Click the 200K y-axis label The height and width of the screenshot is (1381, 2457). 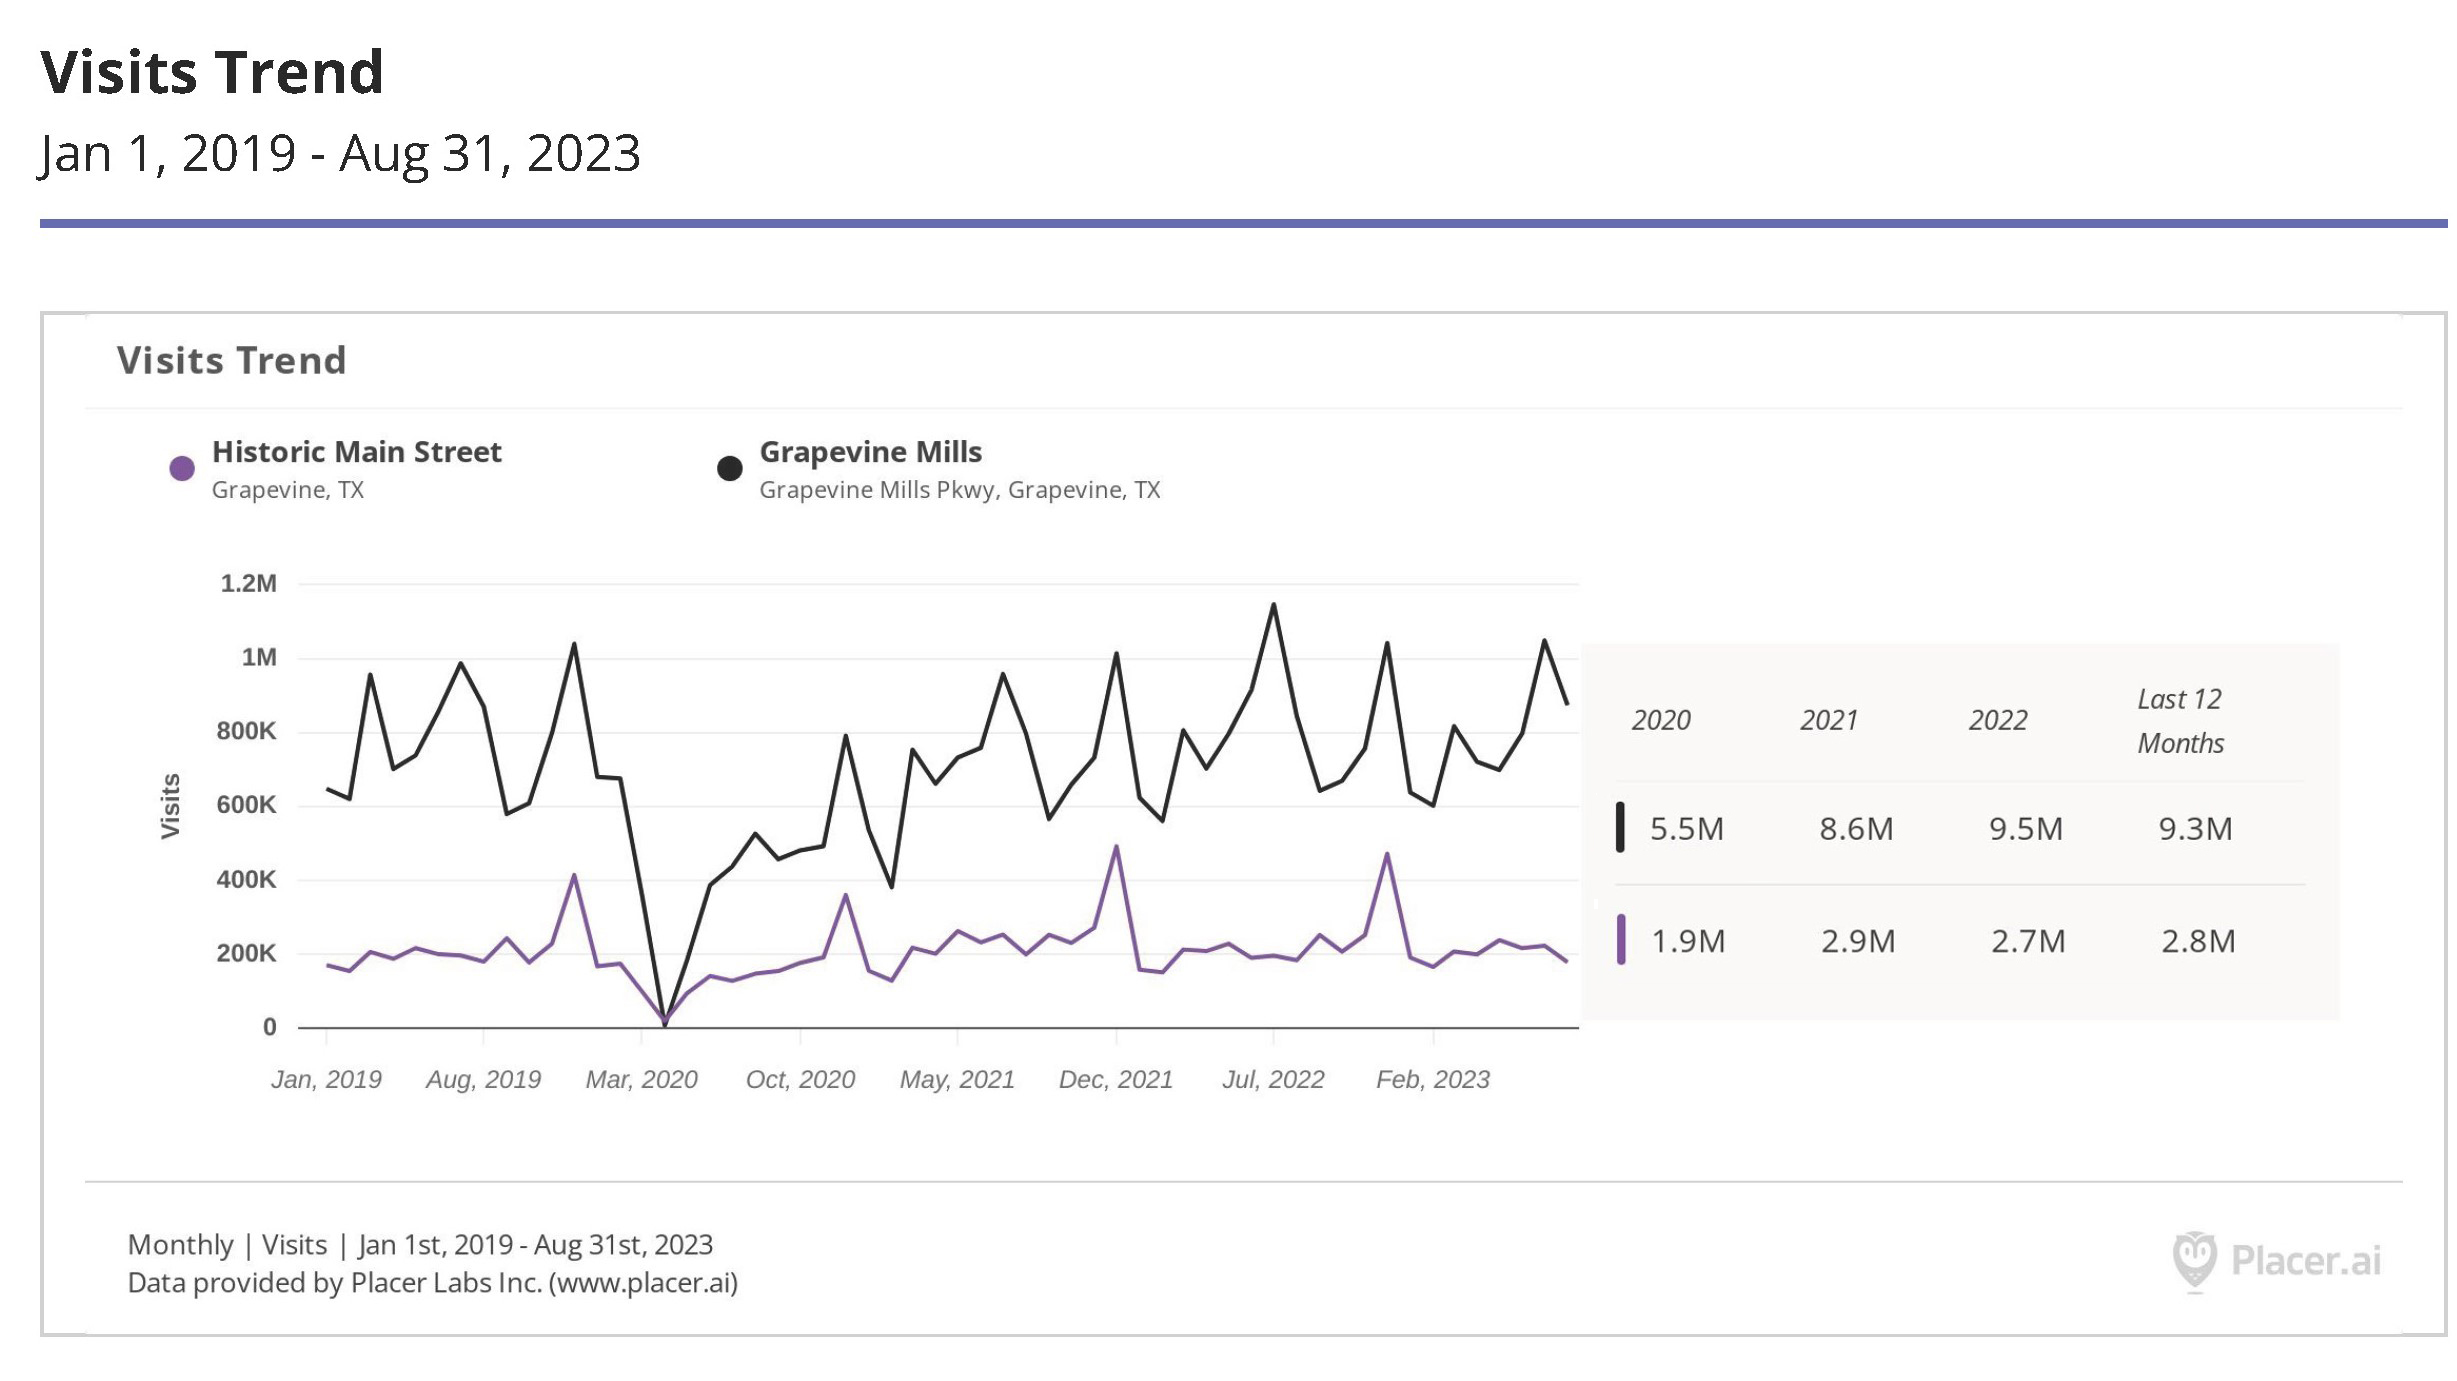point(246,954)
